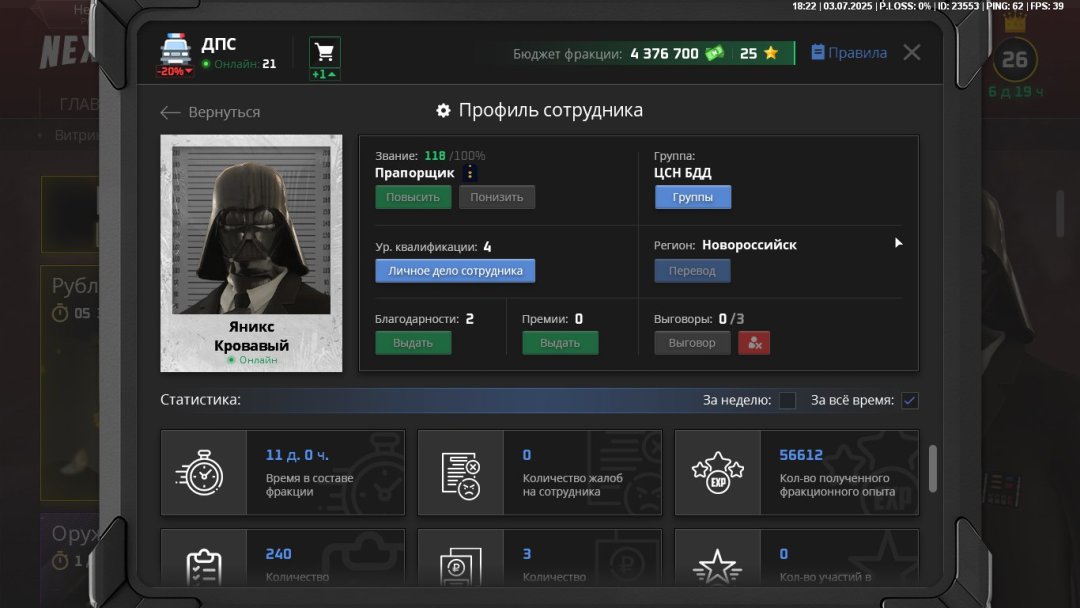The height and width of the screenshot is (608, 1080).
Task: Click the level 26 circle badge
Action: [x=1015, y=60]
